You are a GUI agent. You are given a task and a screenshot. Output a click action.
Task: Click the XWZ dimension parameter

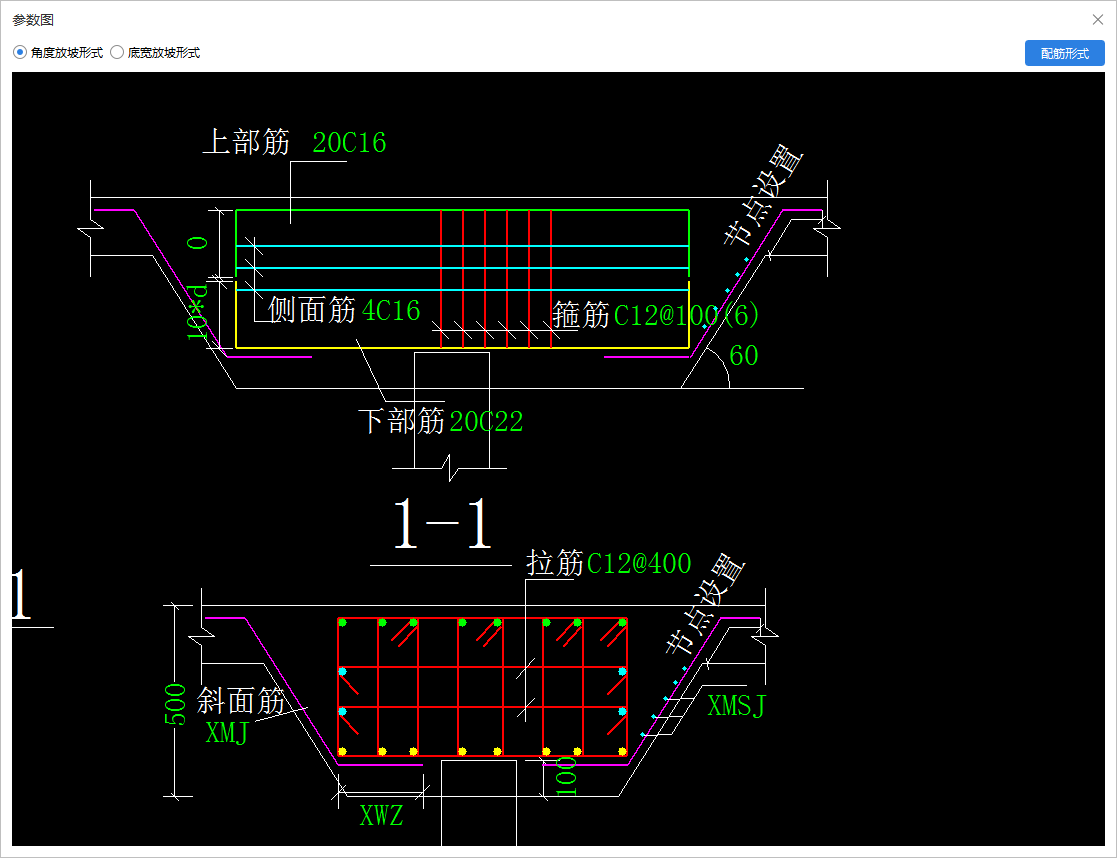[x=381, y=815]
